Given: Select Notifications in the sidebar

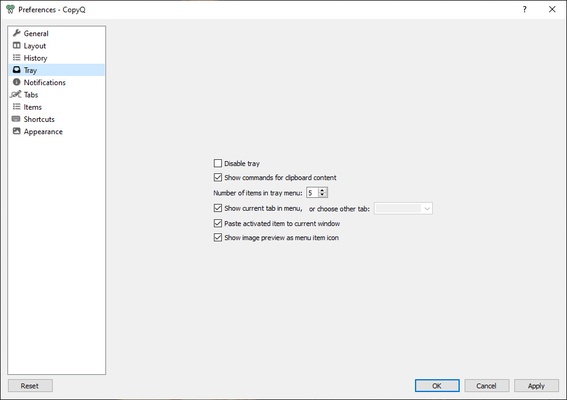Looking at the screenshot, I should (56, 82).
